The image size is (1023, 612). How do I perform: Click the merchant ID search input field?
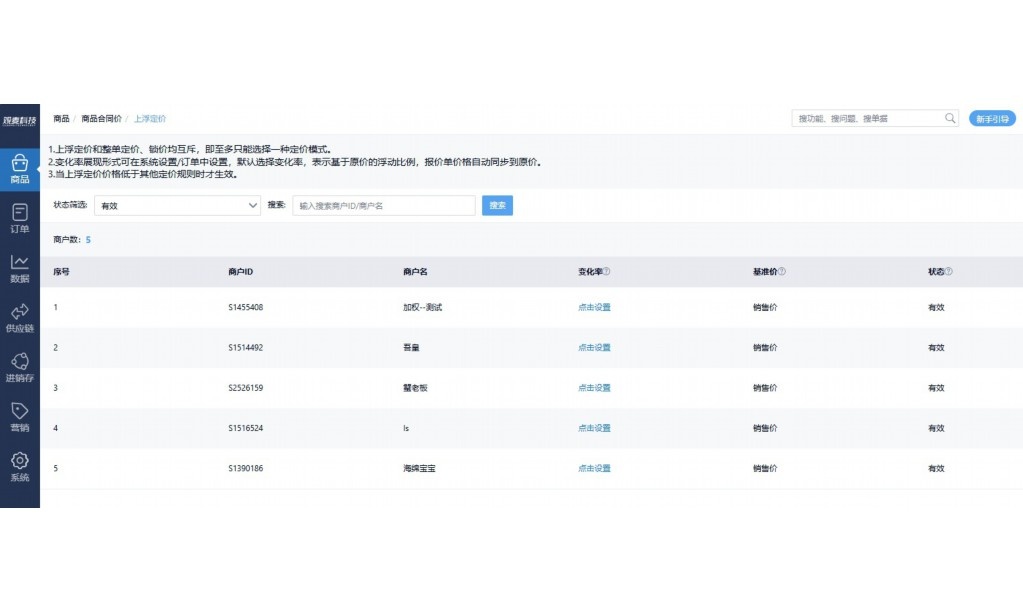[383, 205]
